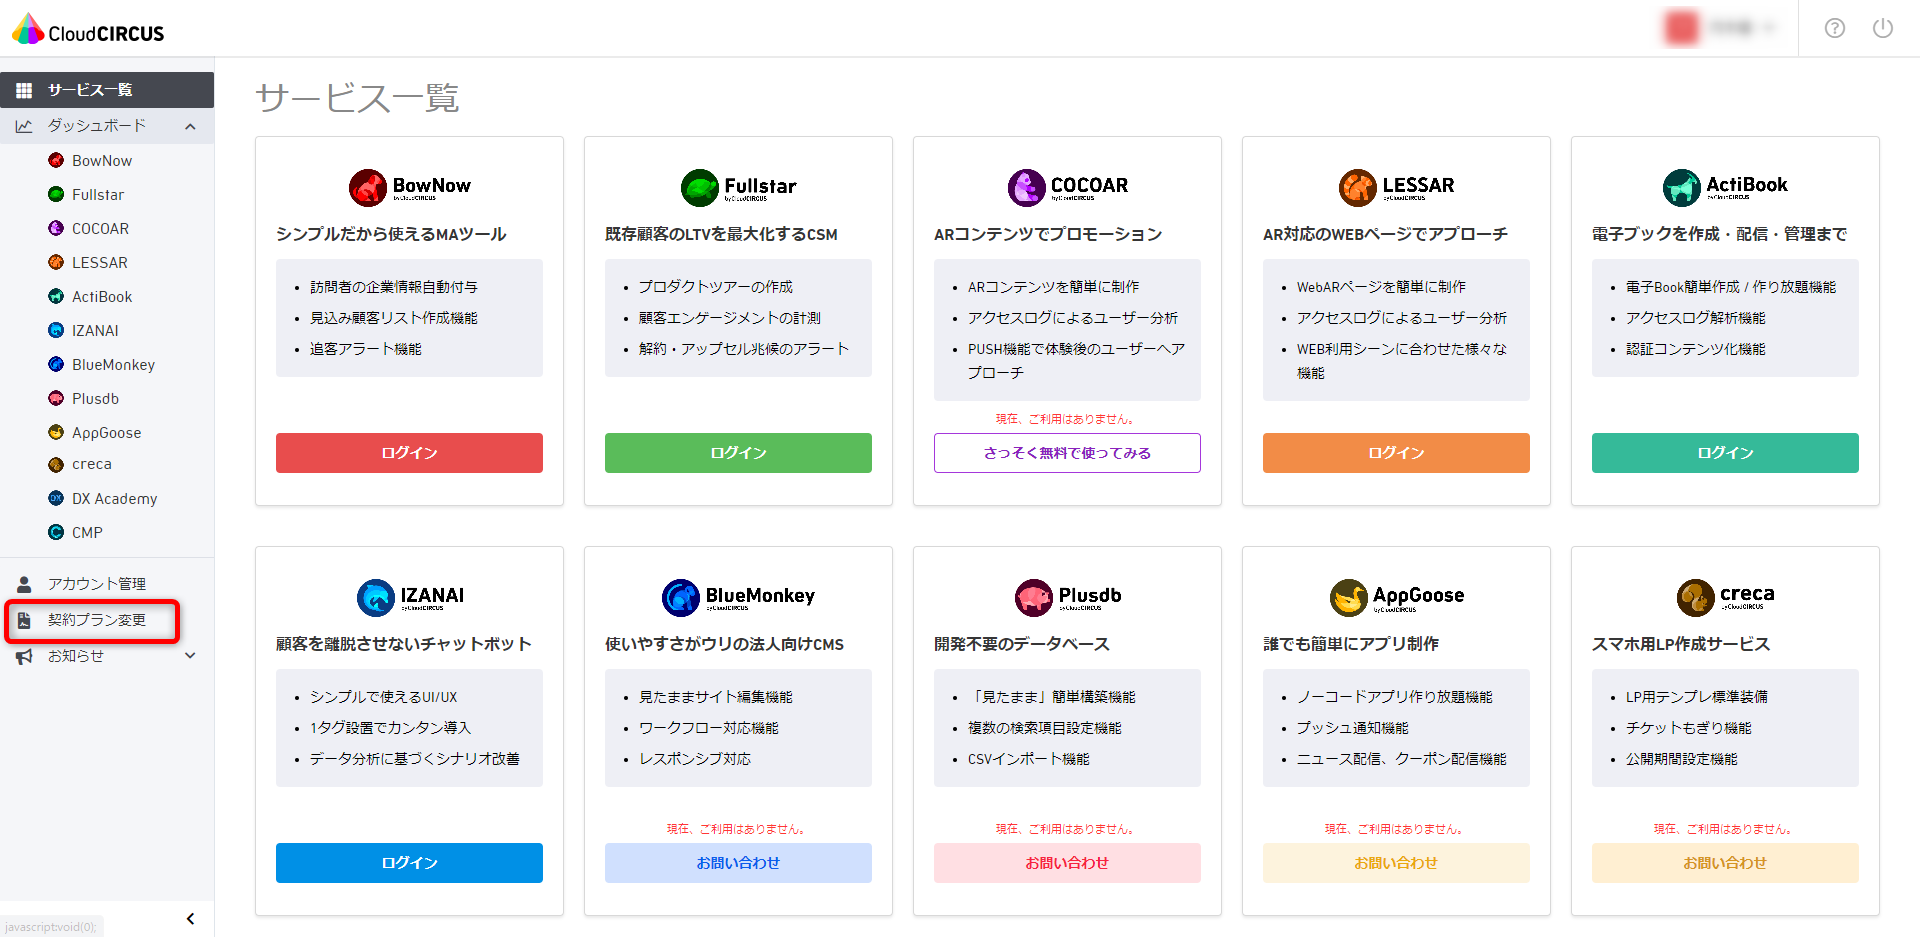The height and width of the screenshot is (937, 1920).
Task: Click the orange ログイン button for LESSAR
Action: 1396,453
